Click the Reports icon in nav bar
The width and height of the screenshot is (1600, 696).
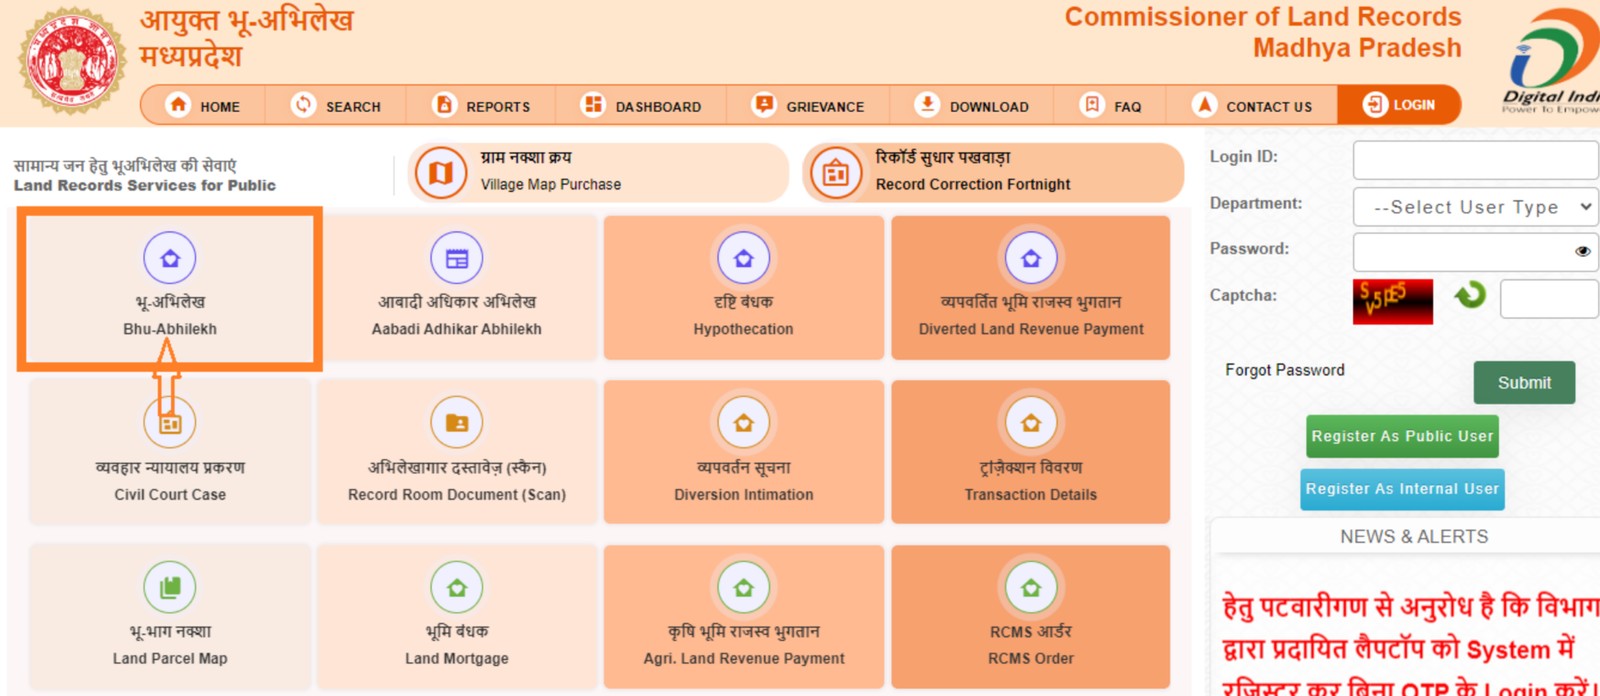click(444, 105)
